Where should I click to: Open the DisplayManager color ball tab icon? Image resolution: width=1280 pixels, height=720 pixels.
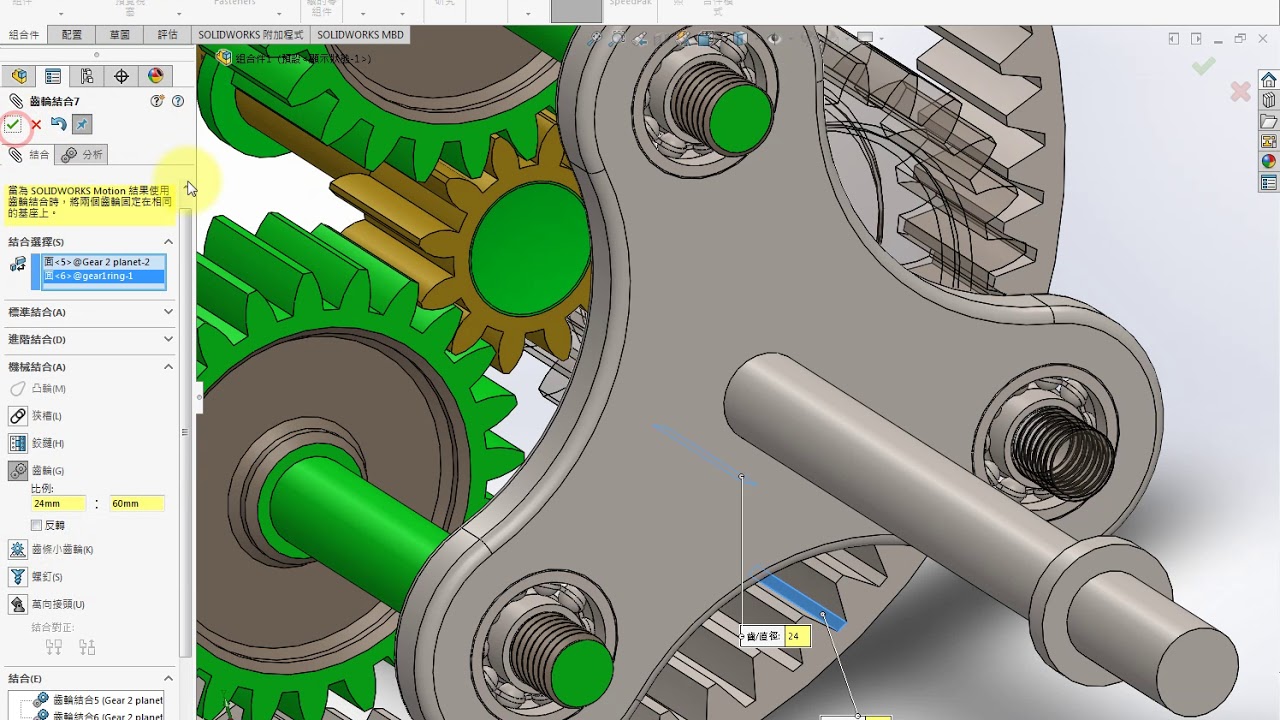pyautogui.click(x=155, y=76)
